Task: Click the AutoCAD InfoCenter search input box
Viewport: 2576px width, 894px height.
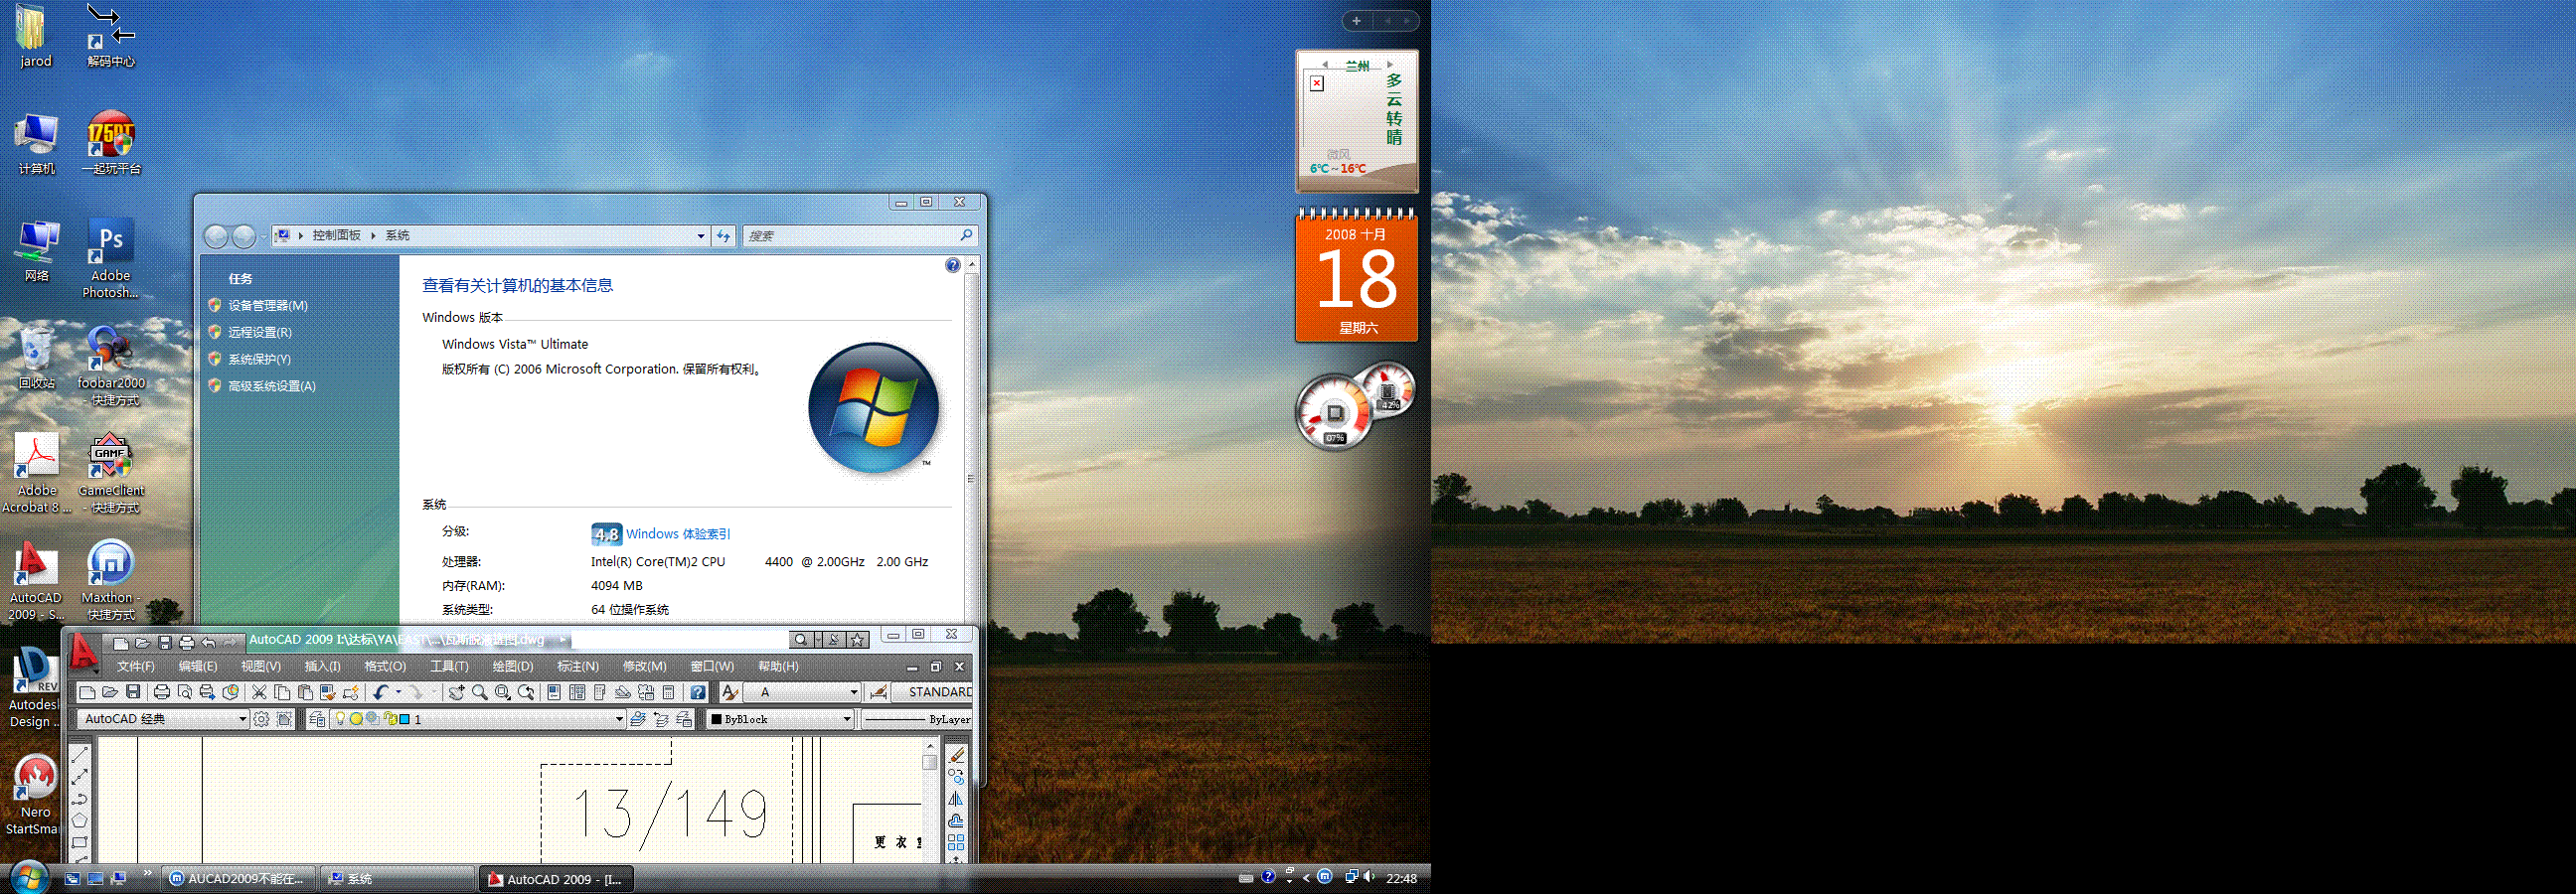Action: [679, 640]
